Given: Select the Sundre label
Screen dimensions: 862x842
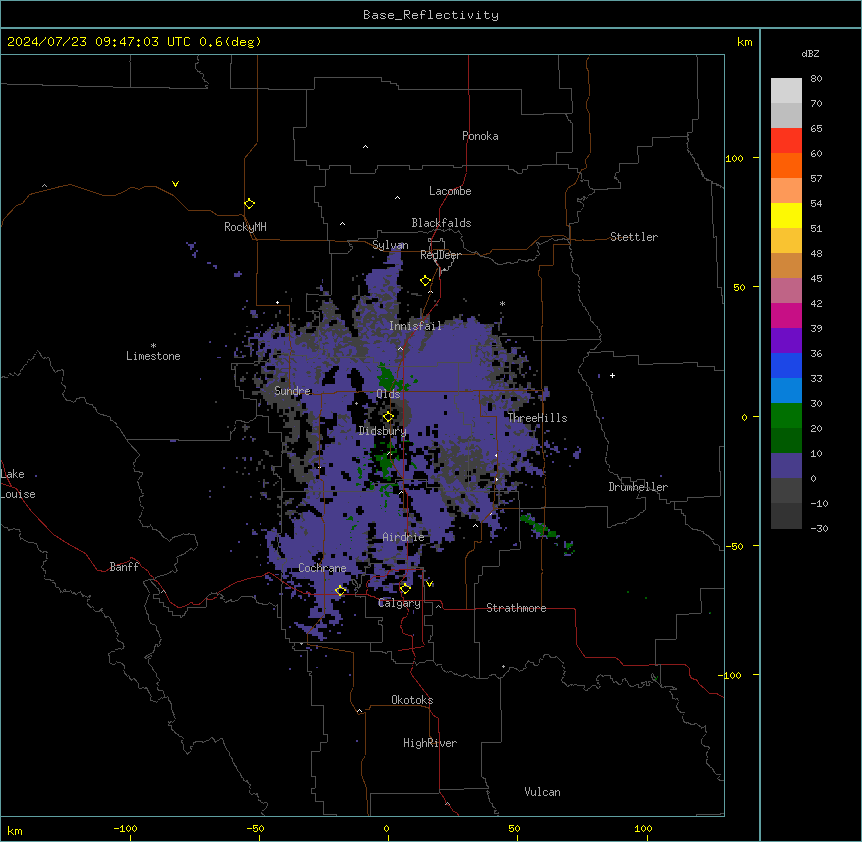Looking at the screenshot, I should pyautogui.click(x=292, y=391).
